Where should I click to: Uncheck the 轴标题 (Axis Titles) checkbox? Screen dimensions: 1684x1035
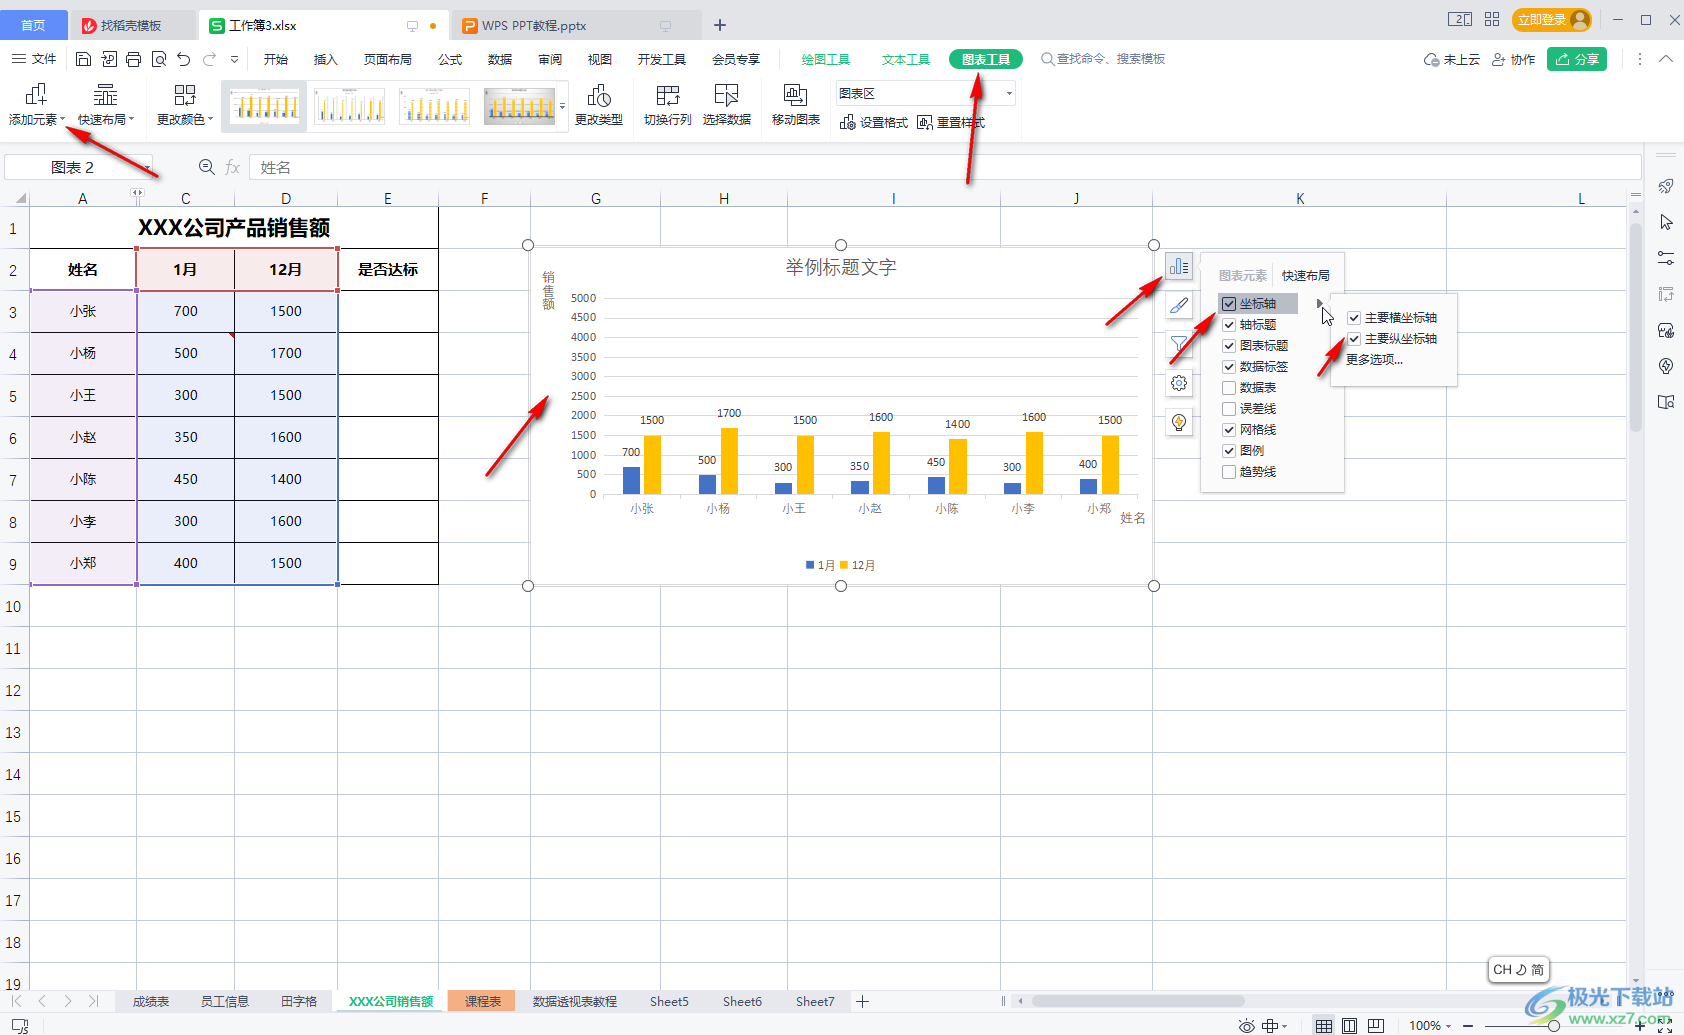tap(1229, 324)
